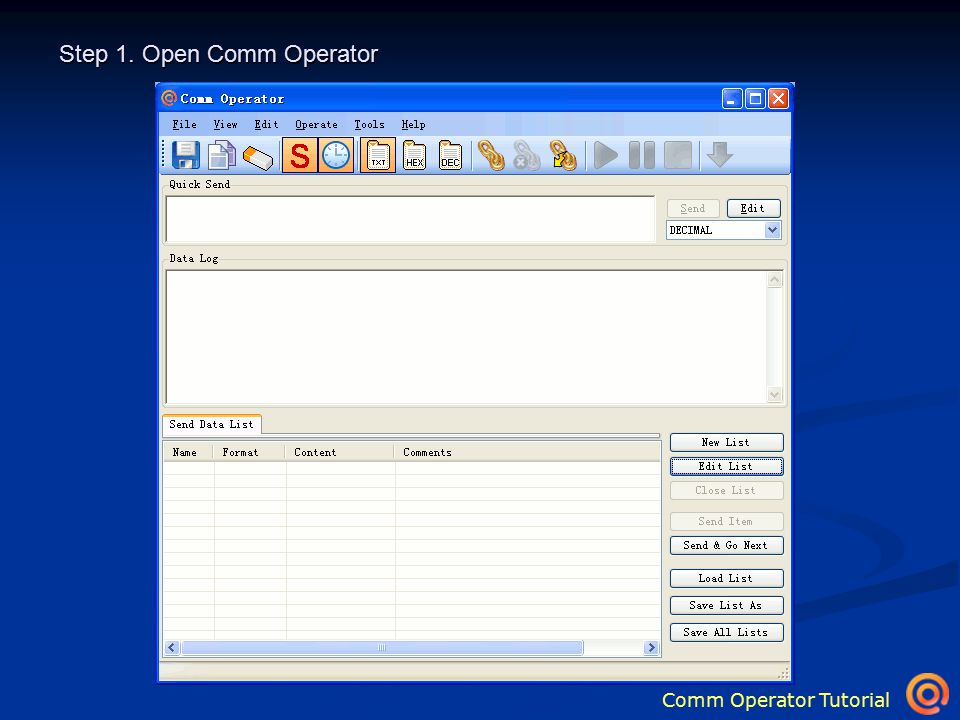
Task: Click the Quick Send text input box
Action: [410, 219]
